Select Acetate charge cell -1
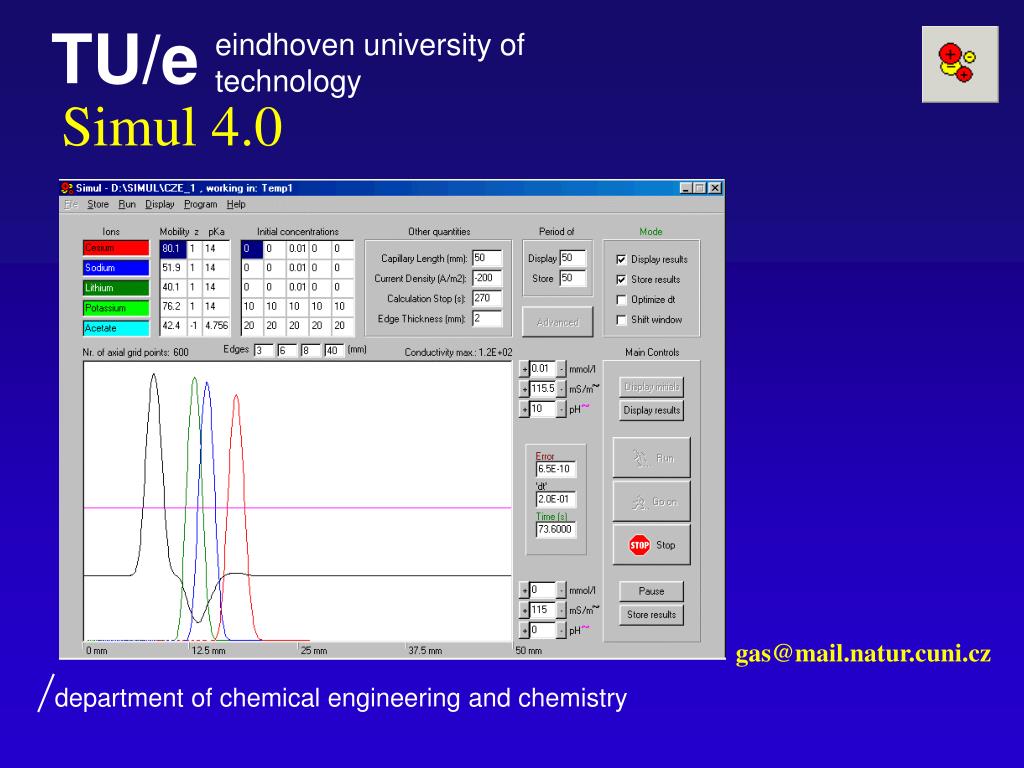Image resolution: width=1024 pixels, height=768 pixels. click(194, 325)
